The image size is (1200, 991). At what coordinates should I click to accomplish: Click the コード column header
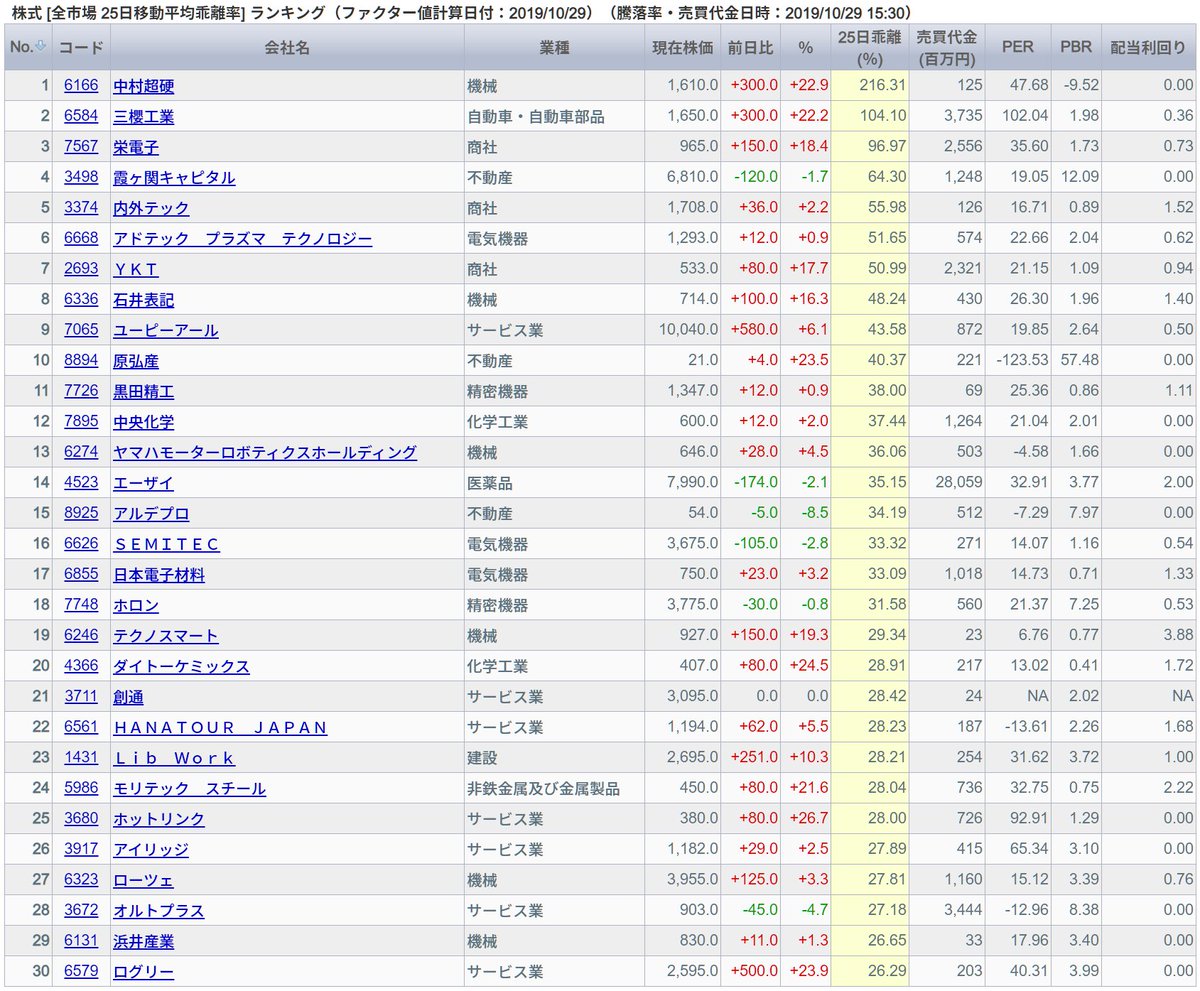point(81,47)
